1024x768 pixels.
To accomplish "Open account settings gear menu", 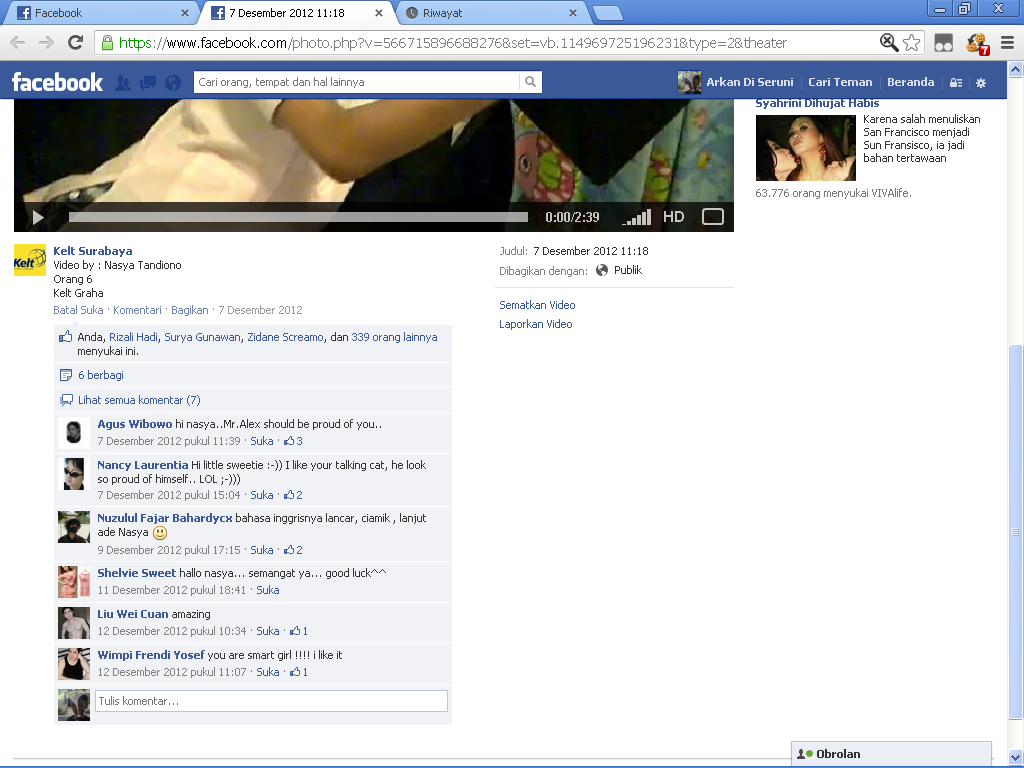I will [981, 82].
